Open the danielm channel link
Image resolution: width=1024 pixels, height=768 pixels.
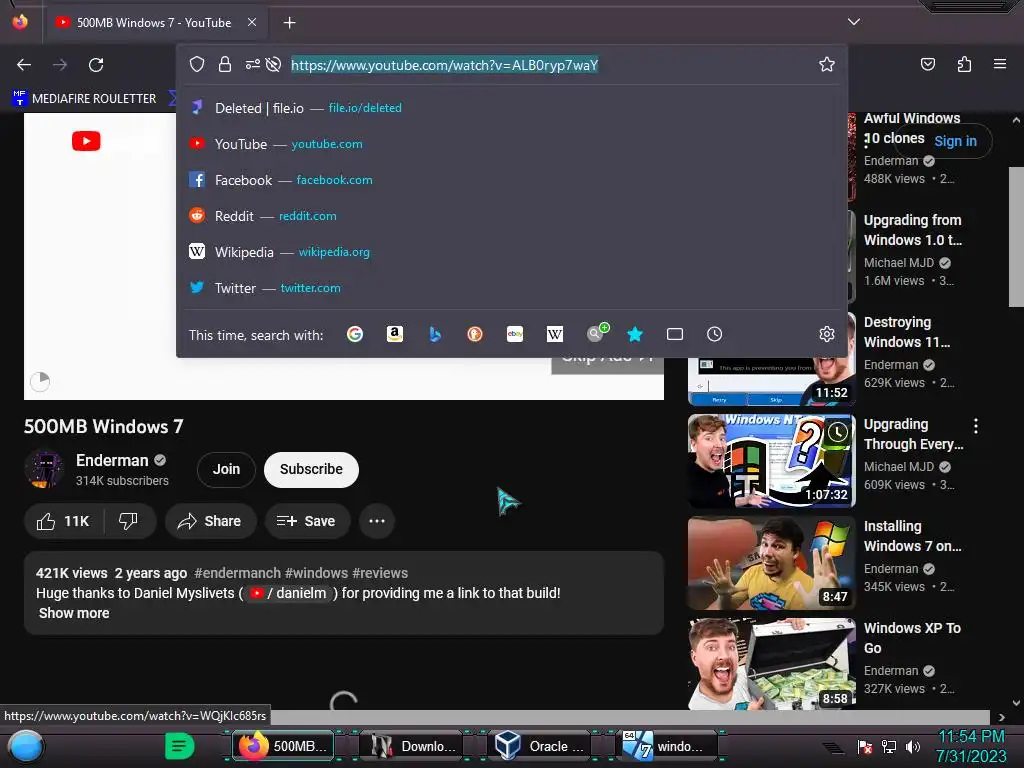(x=288, y=593)
